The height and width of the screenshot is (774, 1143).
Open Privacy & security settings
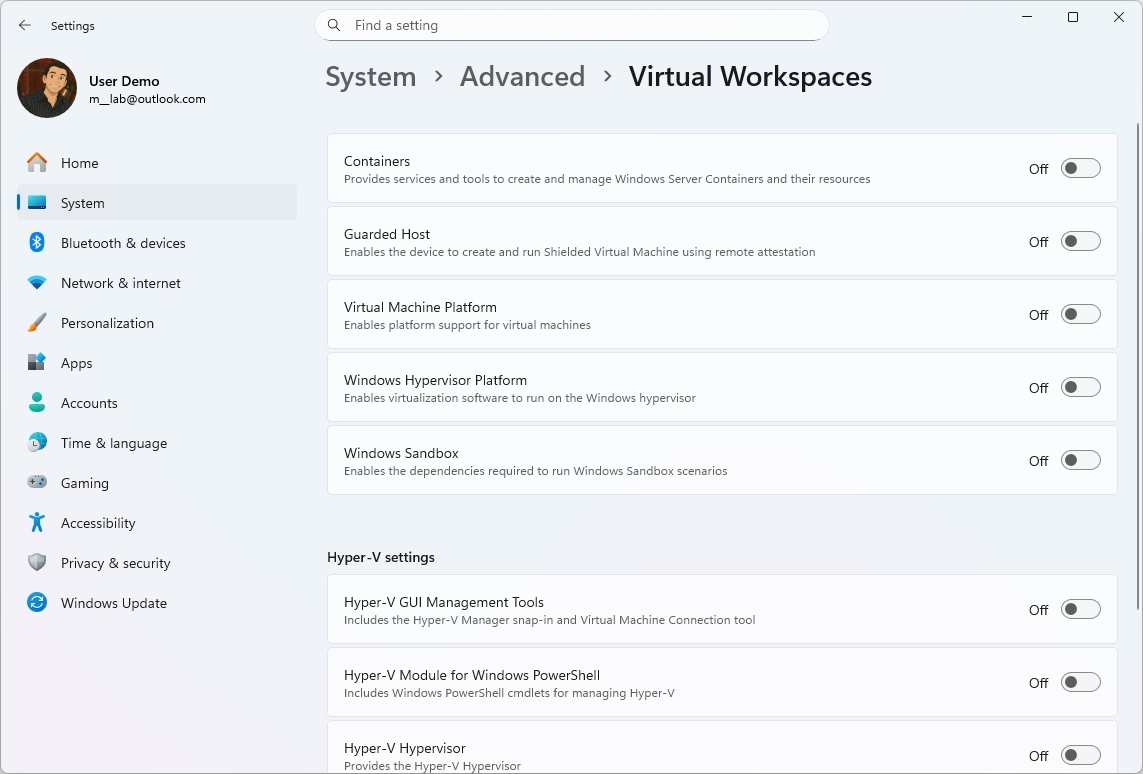point(118,562)
